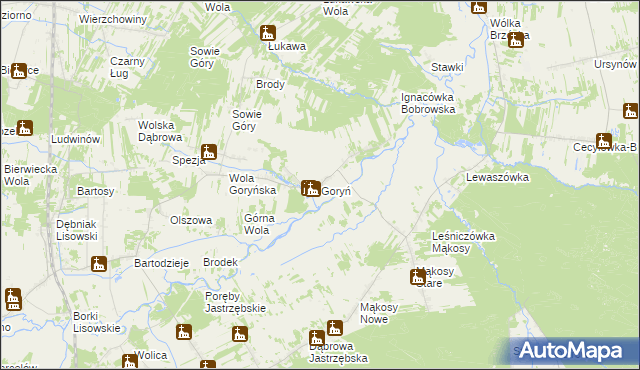Select the church icon next to Goryń
640x370 pixels.
pyautogui.click(x=312, y=189)
